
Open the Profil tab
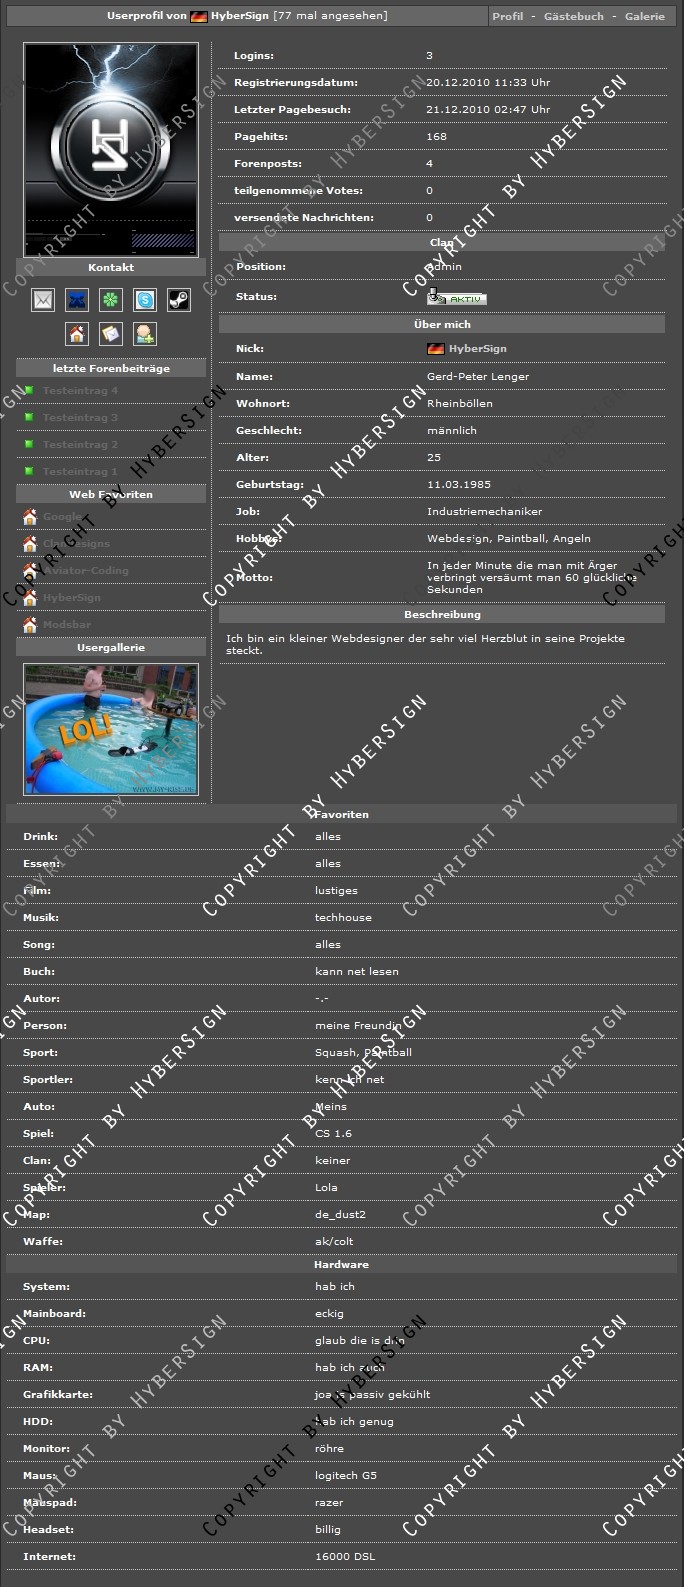(507, 16)
